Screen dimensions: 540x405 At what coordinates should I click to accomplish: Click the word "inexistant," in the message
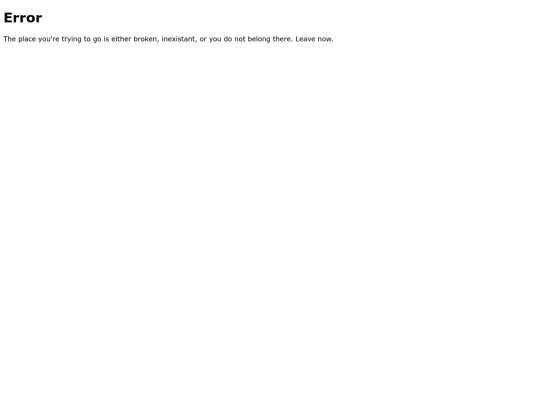(x=179, y=39)
